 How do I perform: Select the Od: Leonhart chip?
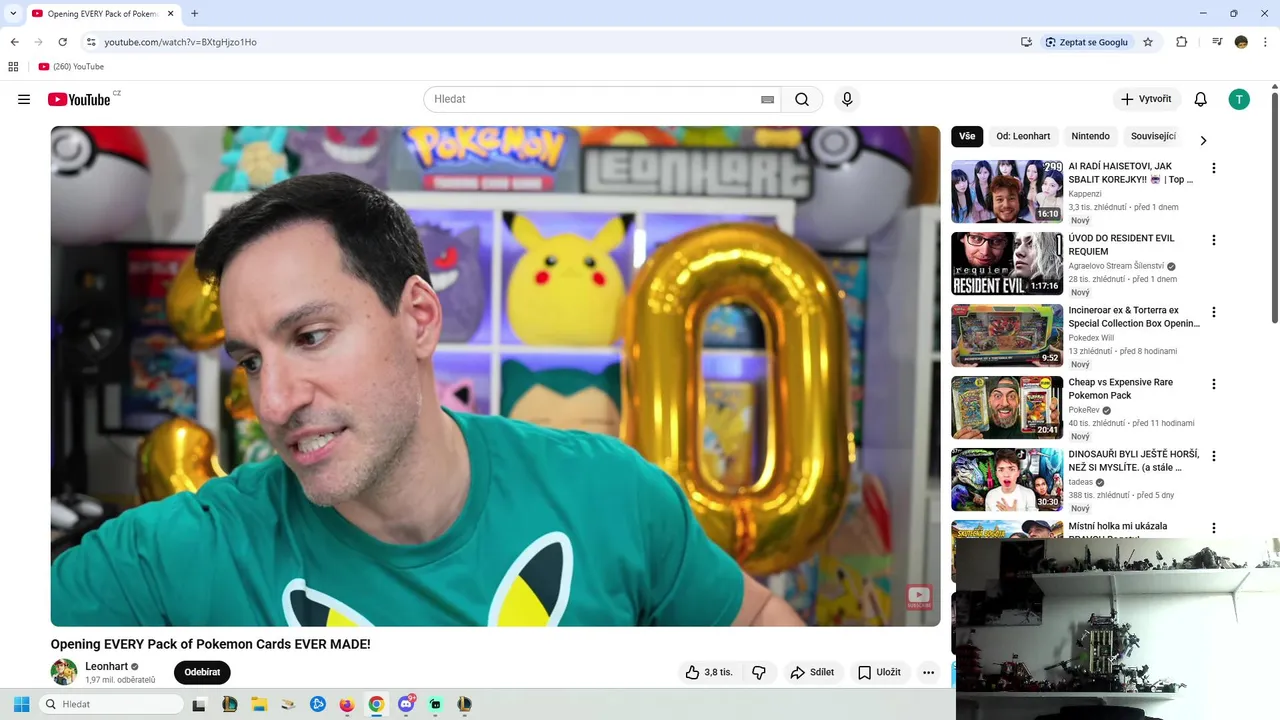(1023, 136)
